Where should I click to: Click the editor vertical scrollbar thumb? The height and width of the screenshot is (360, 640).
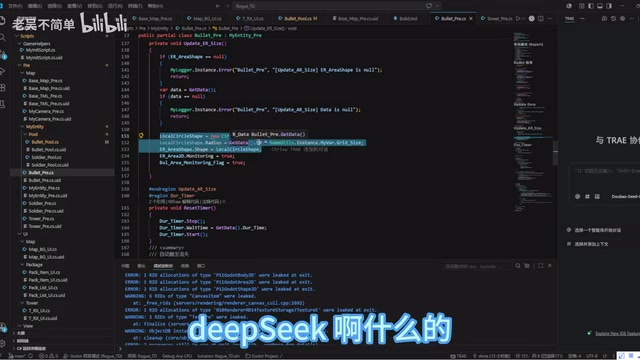[555, 153]
